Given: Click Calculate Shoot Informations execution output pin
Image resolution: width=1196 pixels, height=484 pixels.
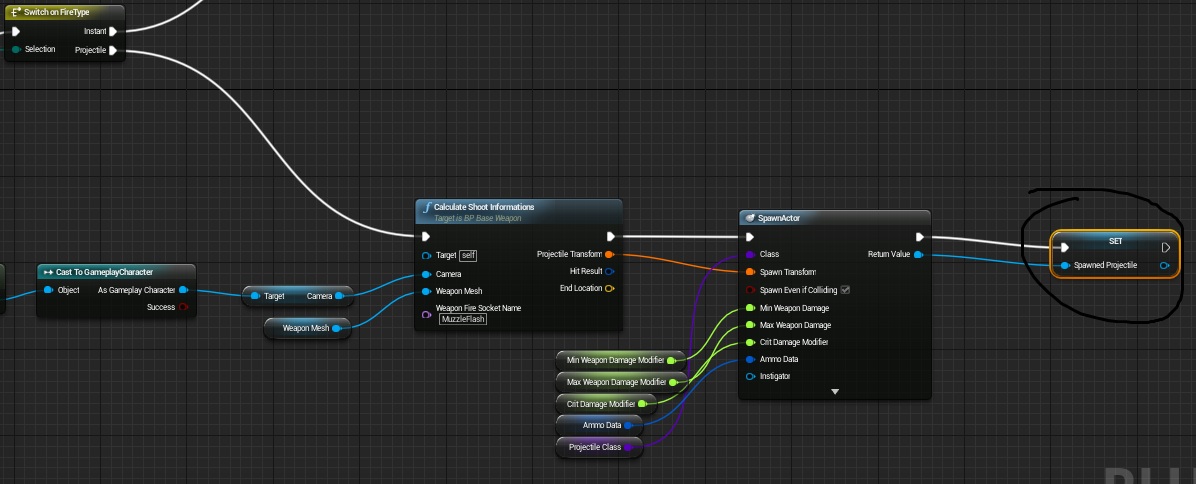Looking at the screenshot, I should (x=610, y=236).
